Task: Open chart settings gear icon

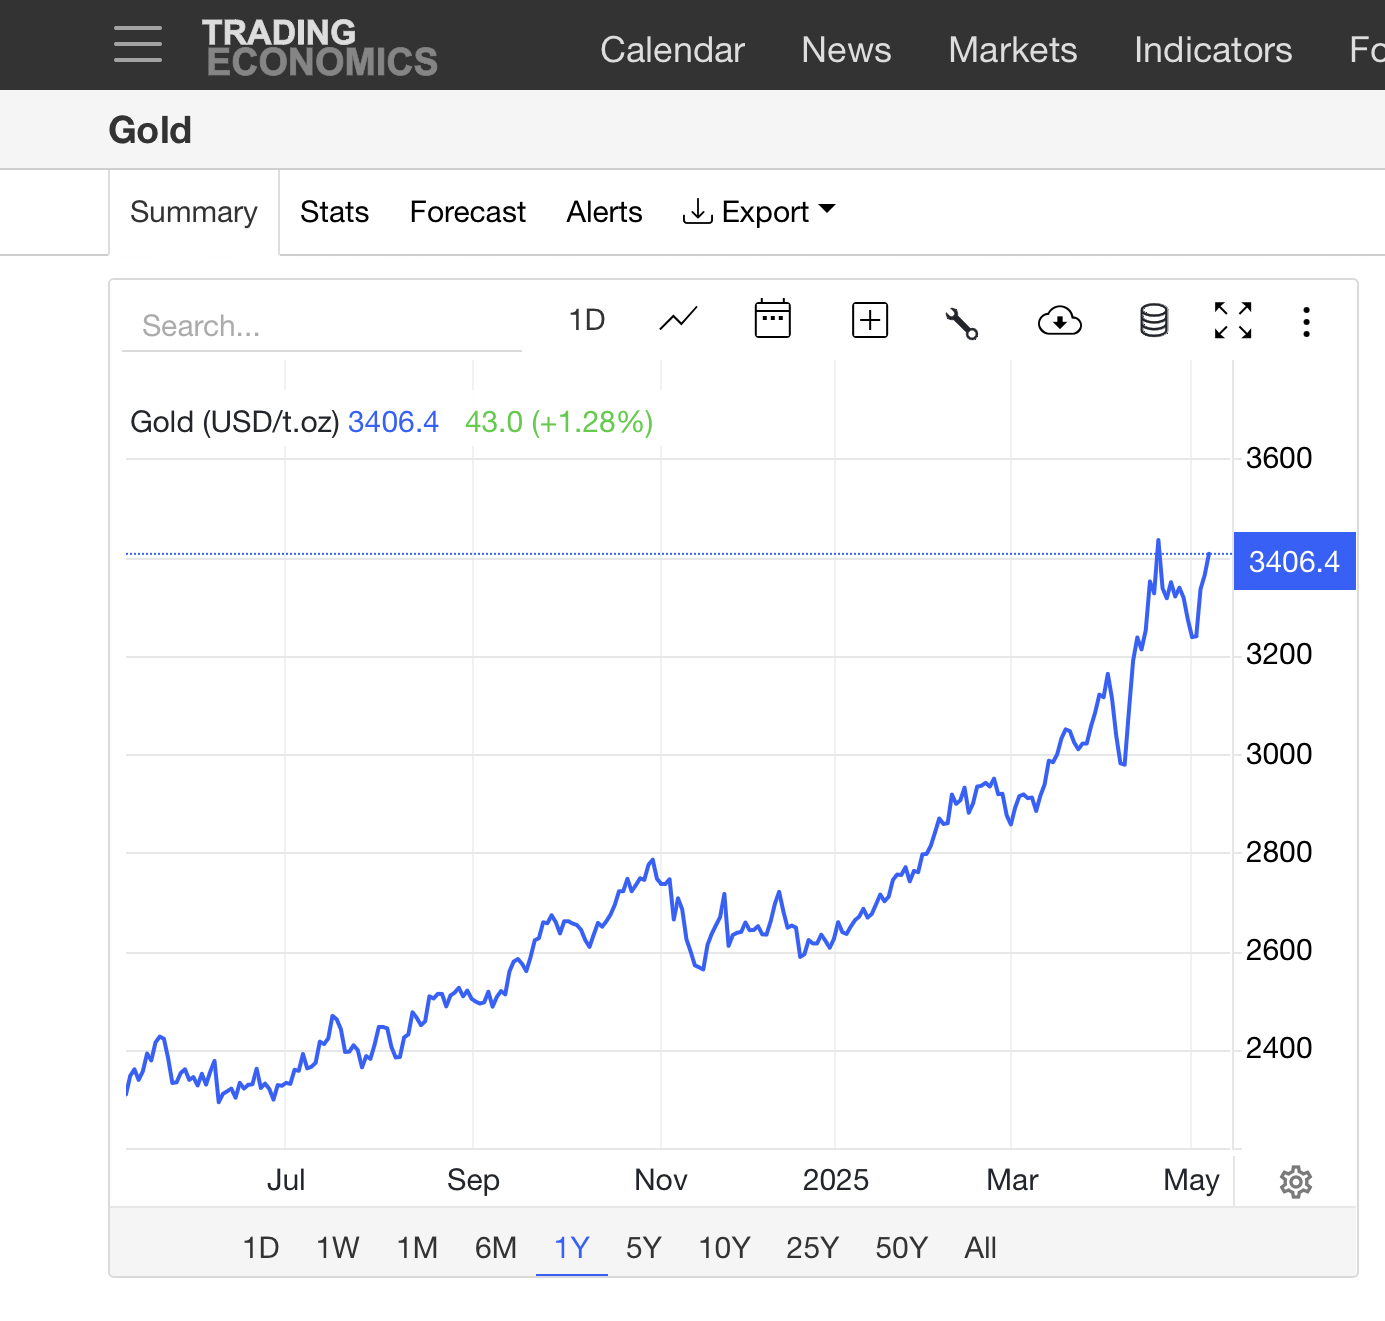Action: point(1296,1182)
